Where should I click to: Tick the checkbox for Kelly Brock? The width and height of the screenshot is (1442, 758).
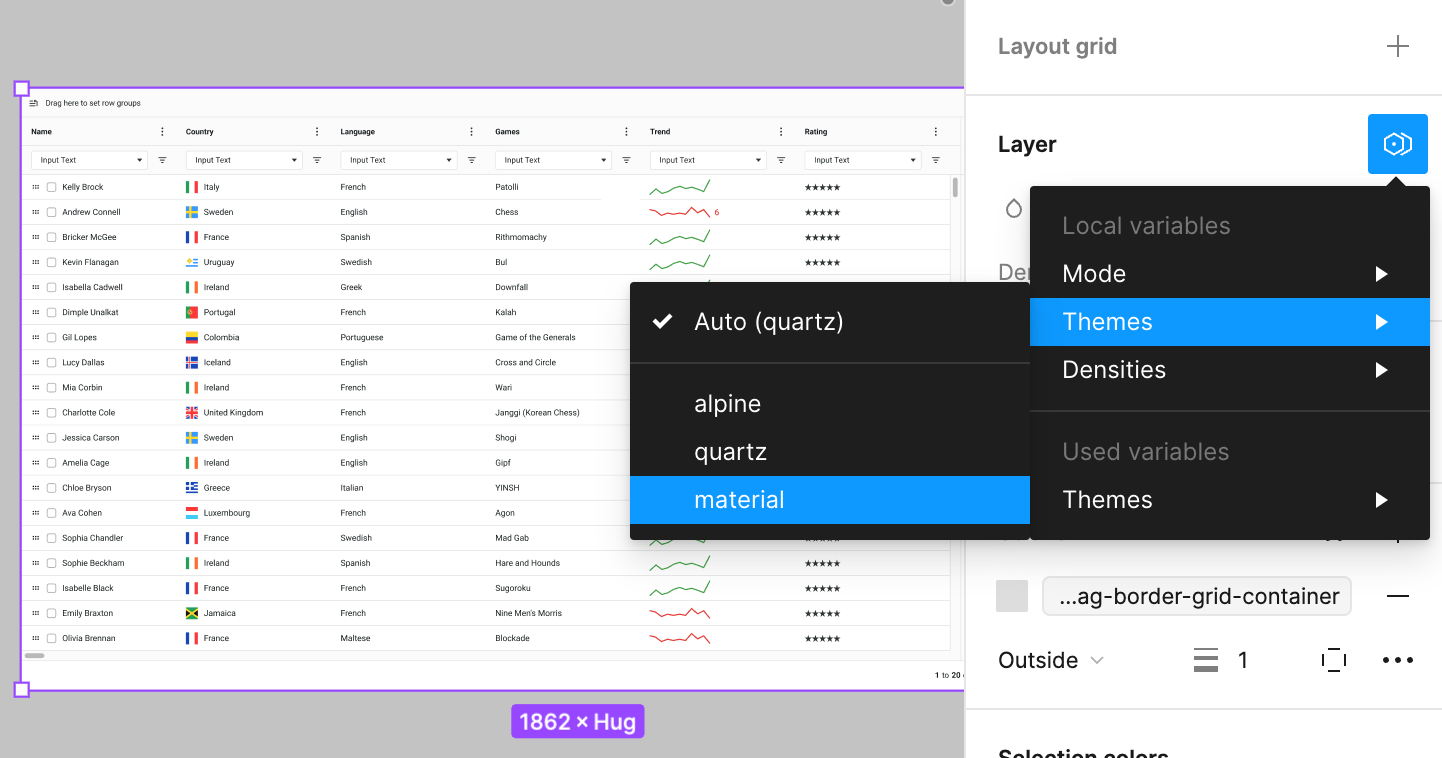[51, 187]
